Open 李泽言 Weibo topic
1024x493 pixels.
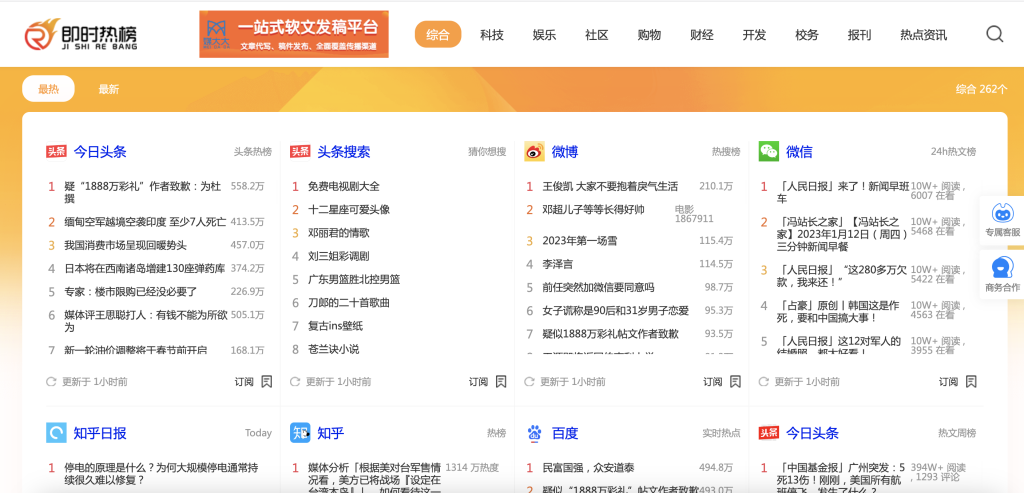point(558,264)
